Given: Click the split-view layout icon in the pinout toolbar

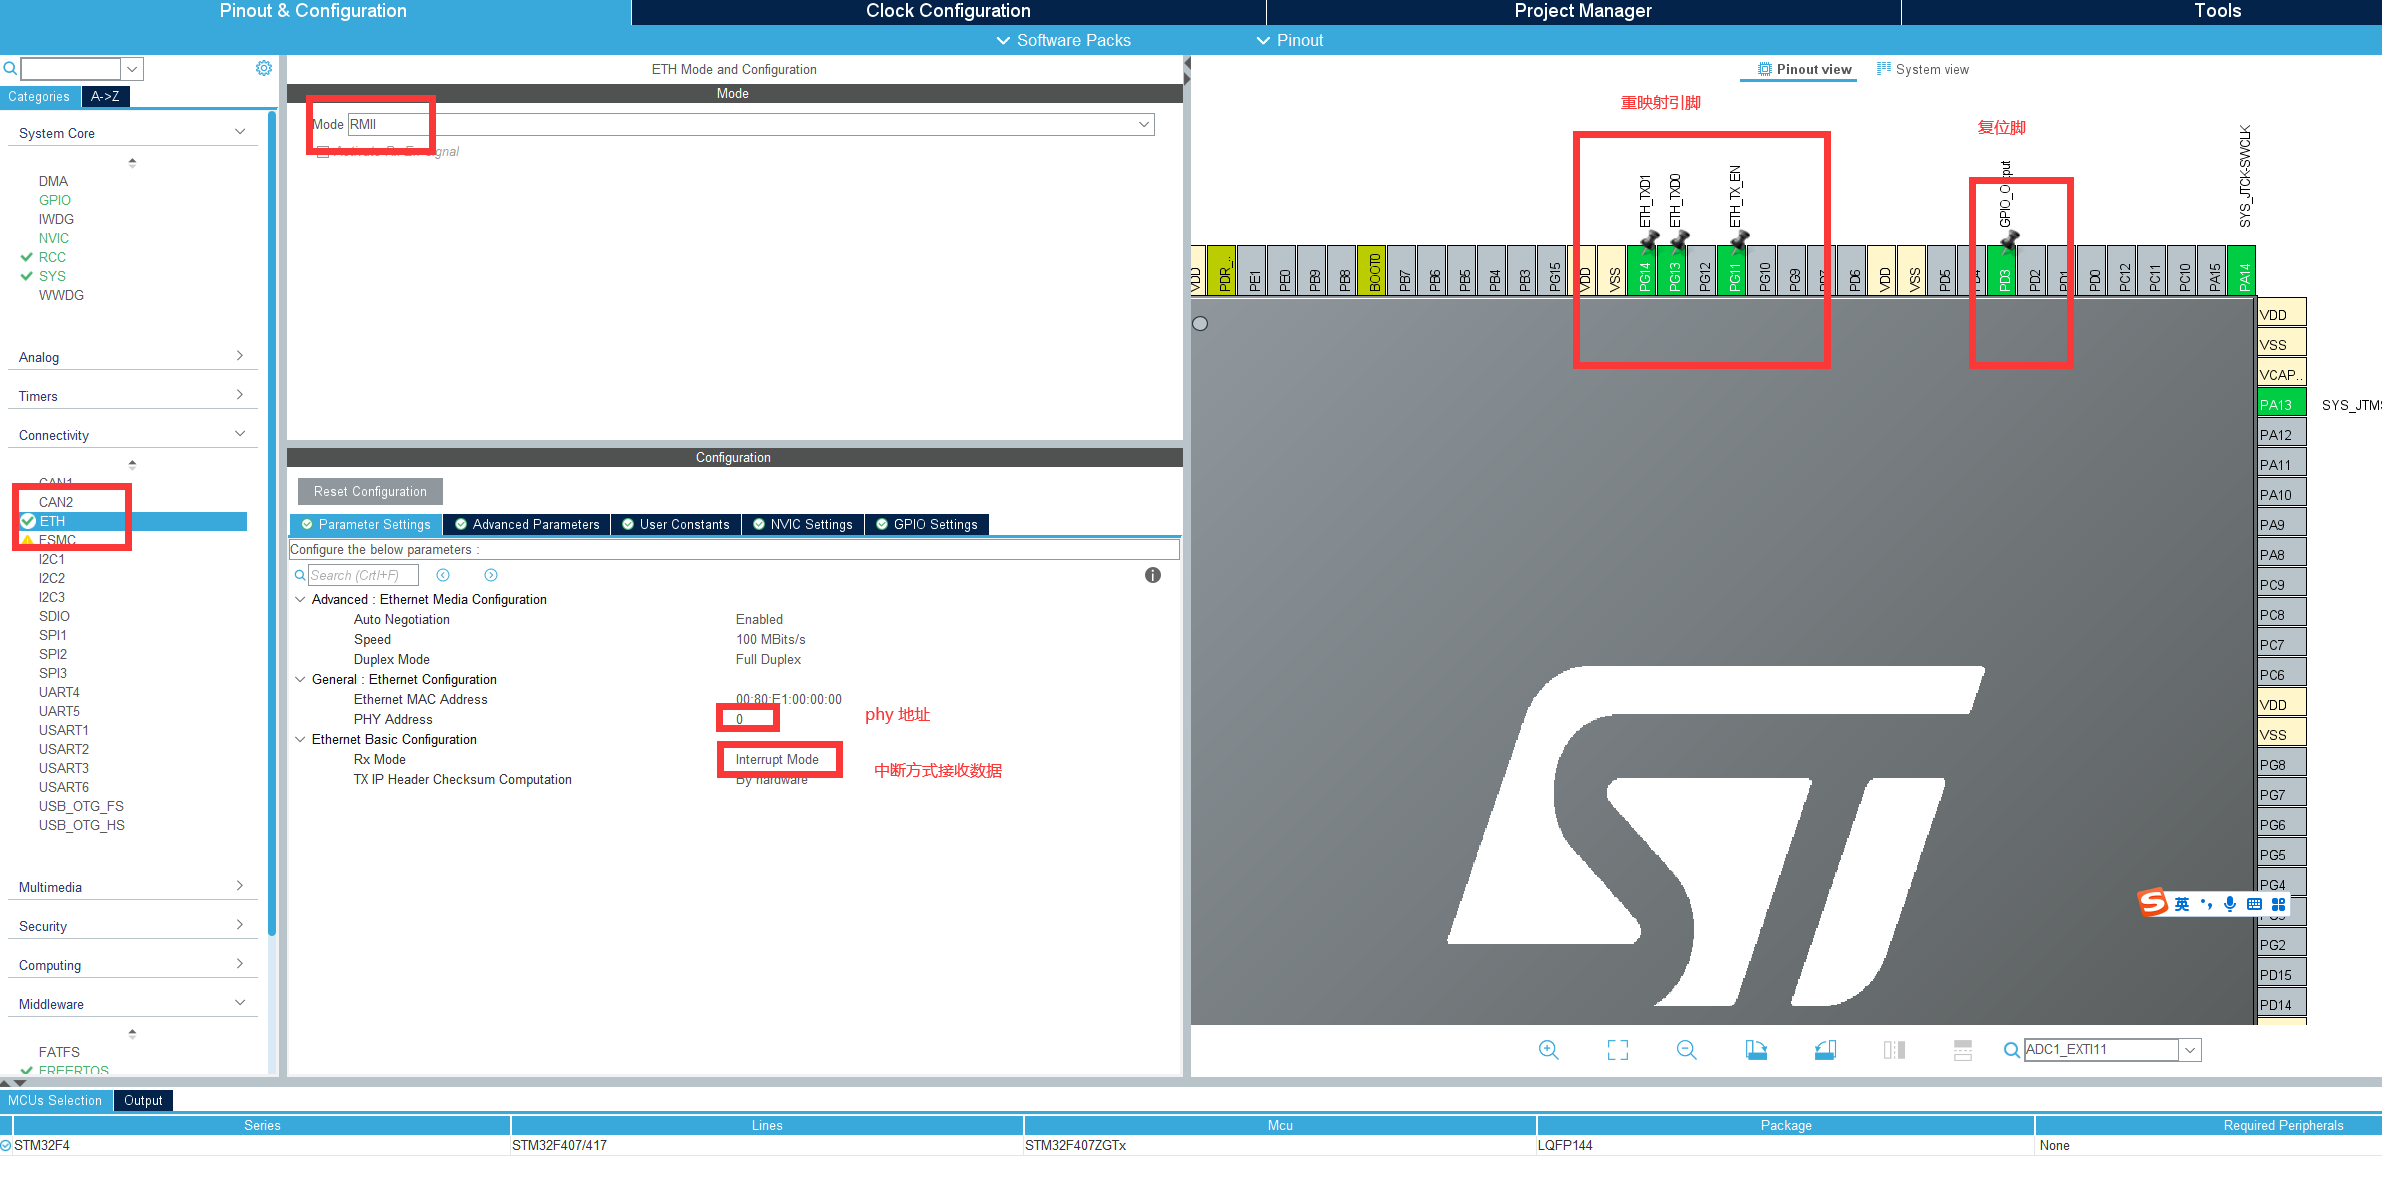Looking at the screenshot, I should [x=1894, y=1050].
